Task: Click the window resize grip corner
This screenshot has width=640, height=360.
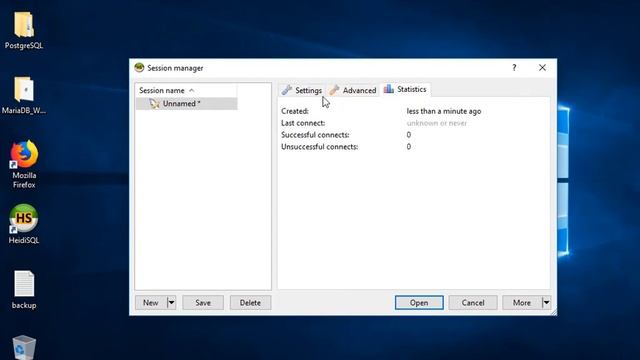Action: click(553, 312)
